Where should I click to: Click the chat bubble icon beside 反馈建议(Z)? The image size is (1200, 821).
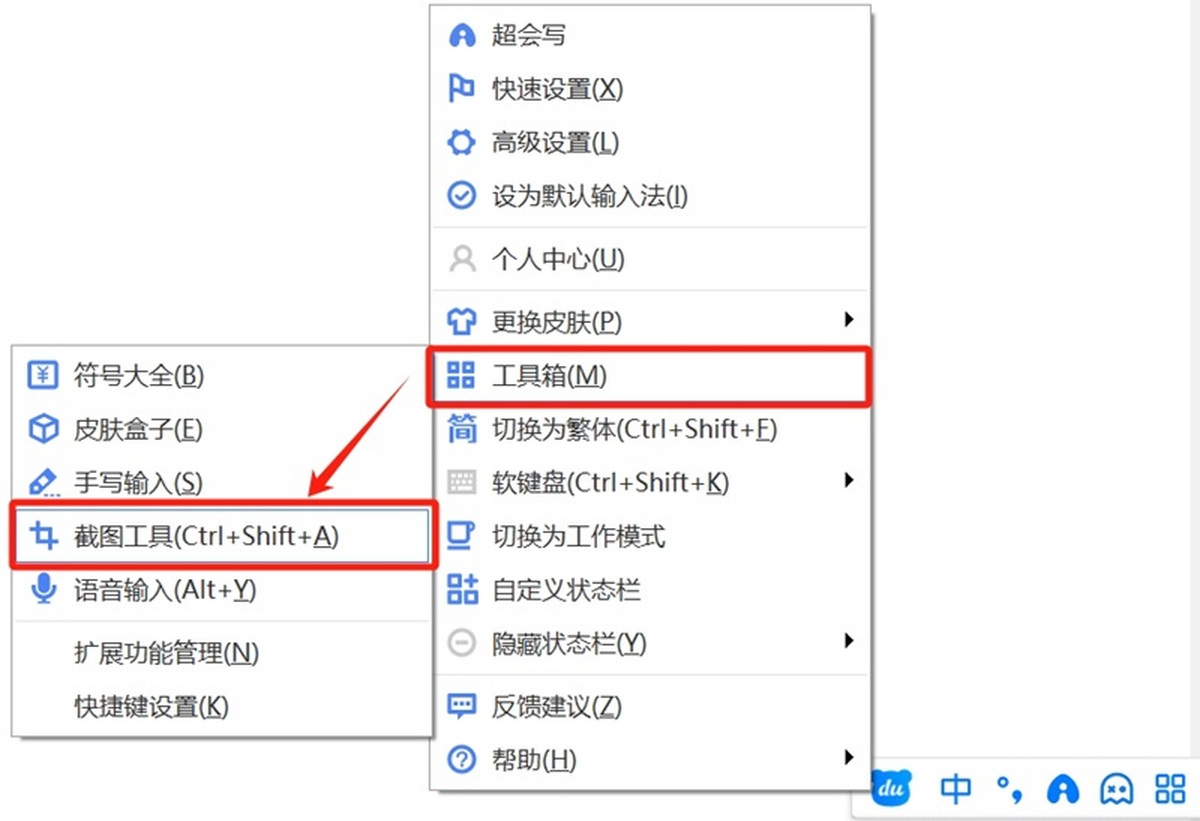tap(461, 707)
